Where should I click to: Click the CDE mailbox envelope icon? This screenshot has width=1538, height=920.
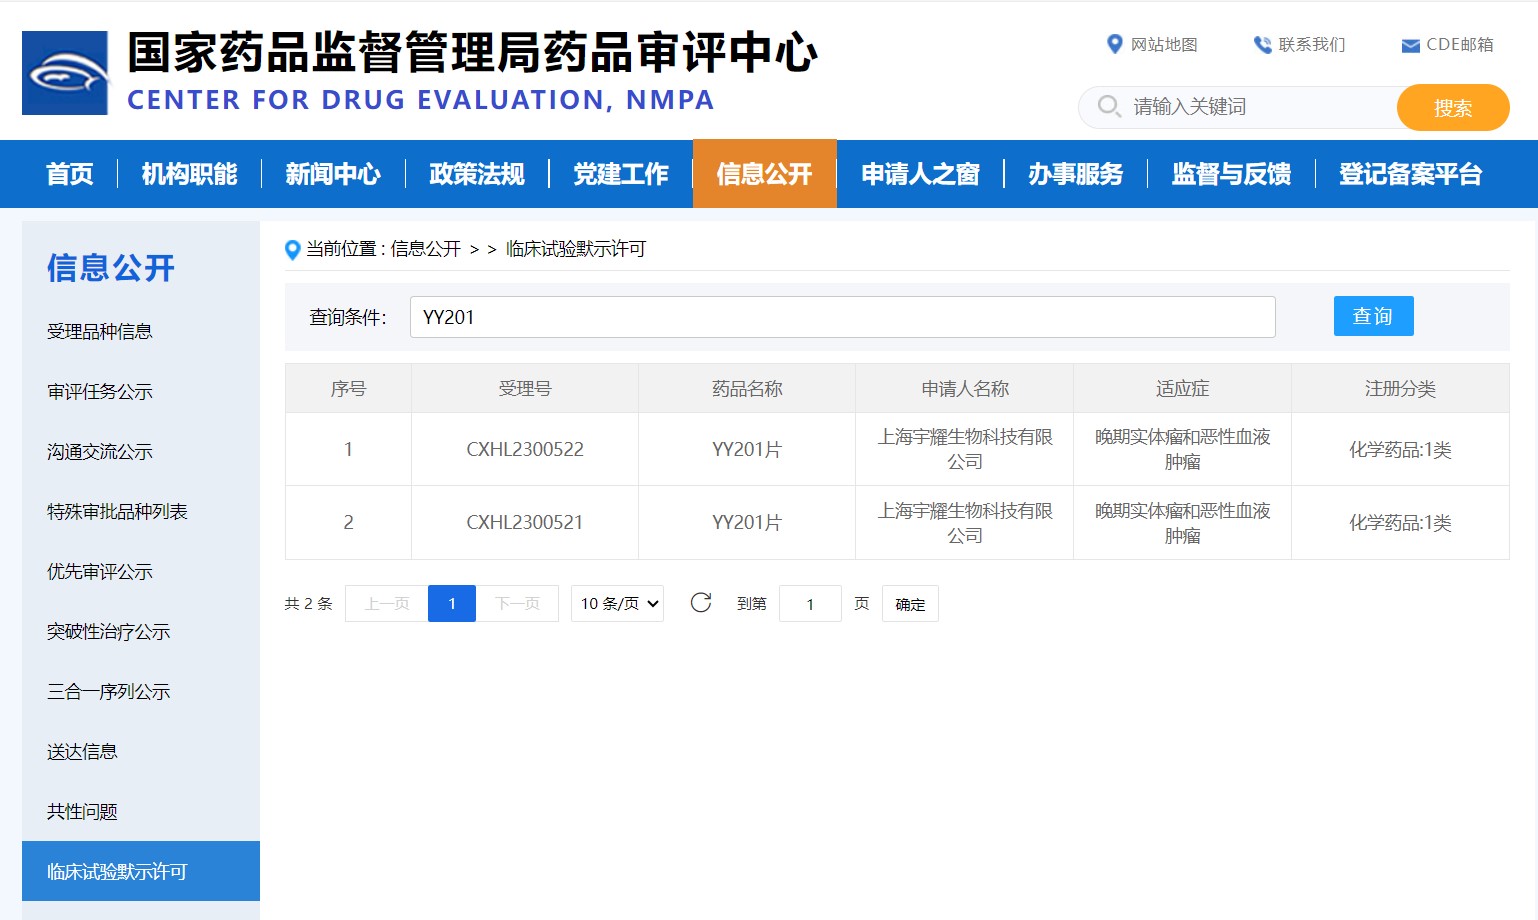tap(1410, 46)
